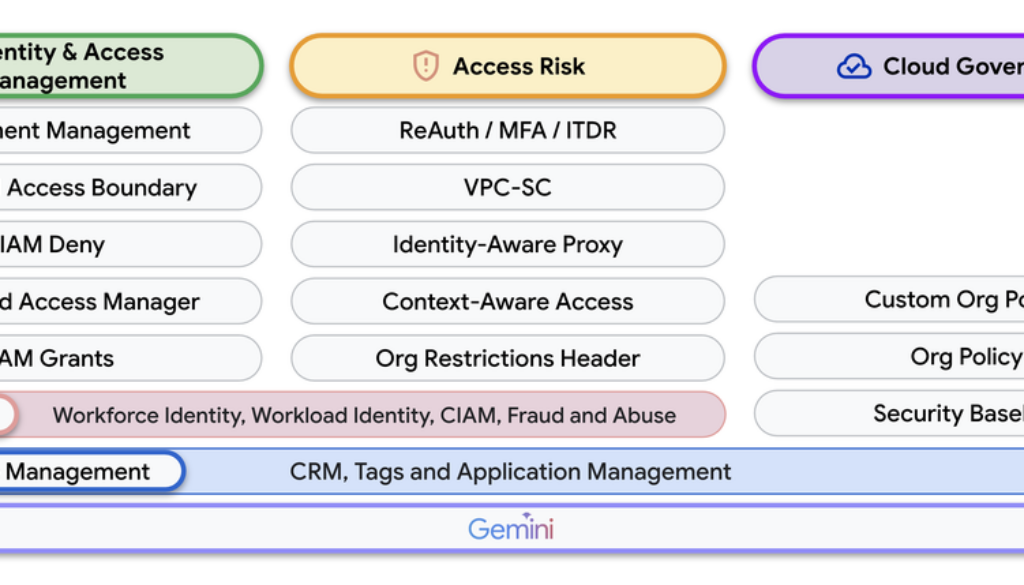Click the blue-outlined Management label
Viewport: 1024px width, 585px height.
click(x=80, y=472)
